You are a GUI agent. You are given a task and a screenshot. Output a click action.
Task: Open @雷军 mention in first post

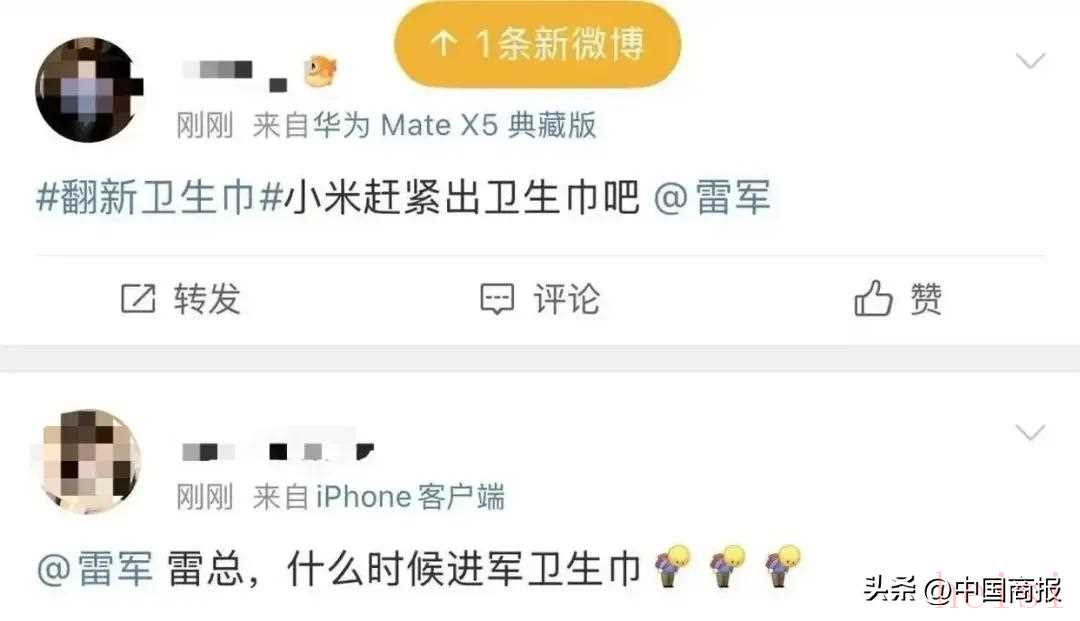711,198
